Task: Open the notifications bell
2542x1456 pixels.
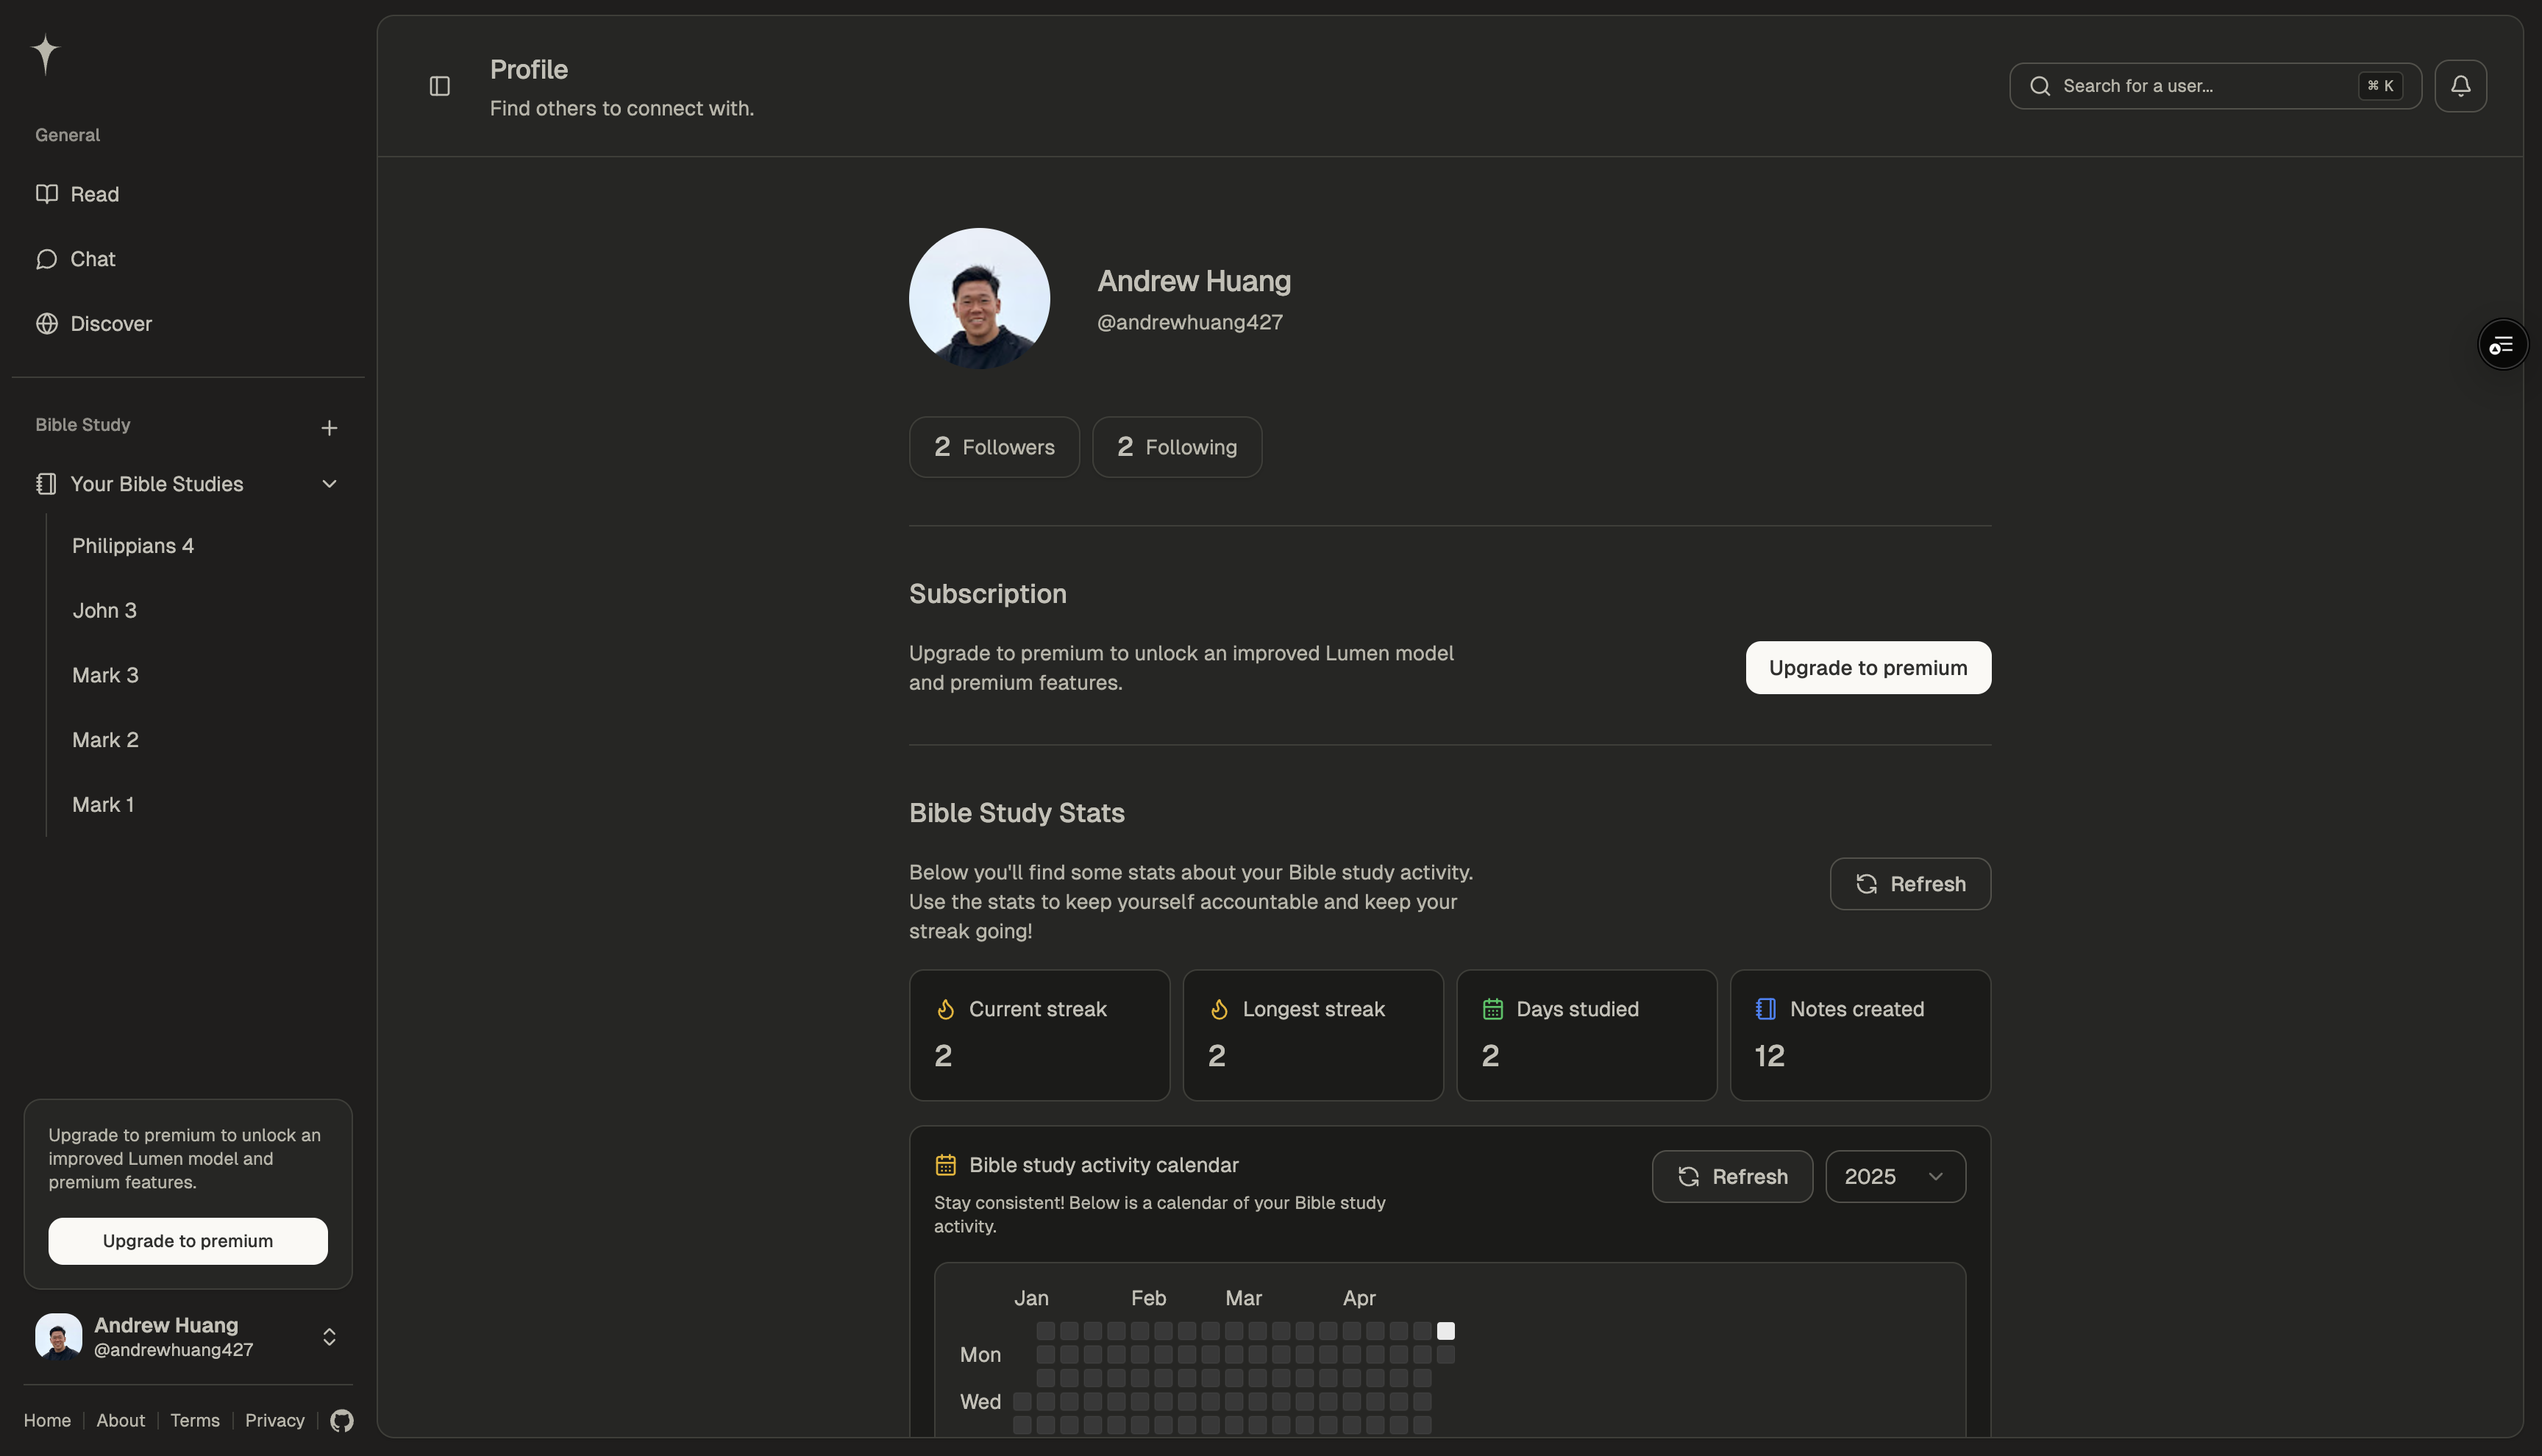Action: point(2460,86)
